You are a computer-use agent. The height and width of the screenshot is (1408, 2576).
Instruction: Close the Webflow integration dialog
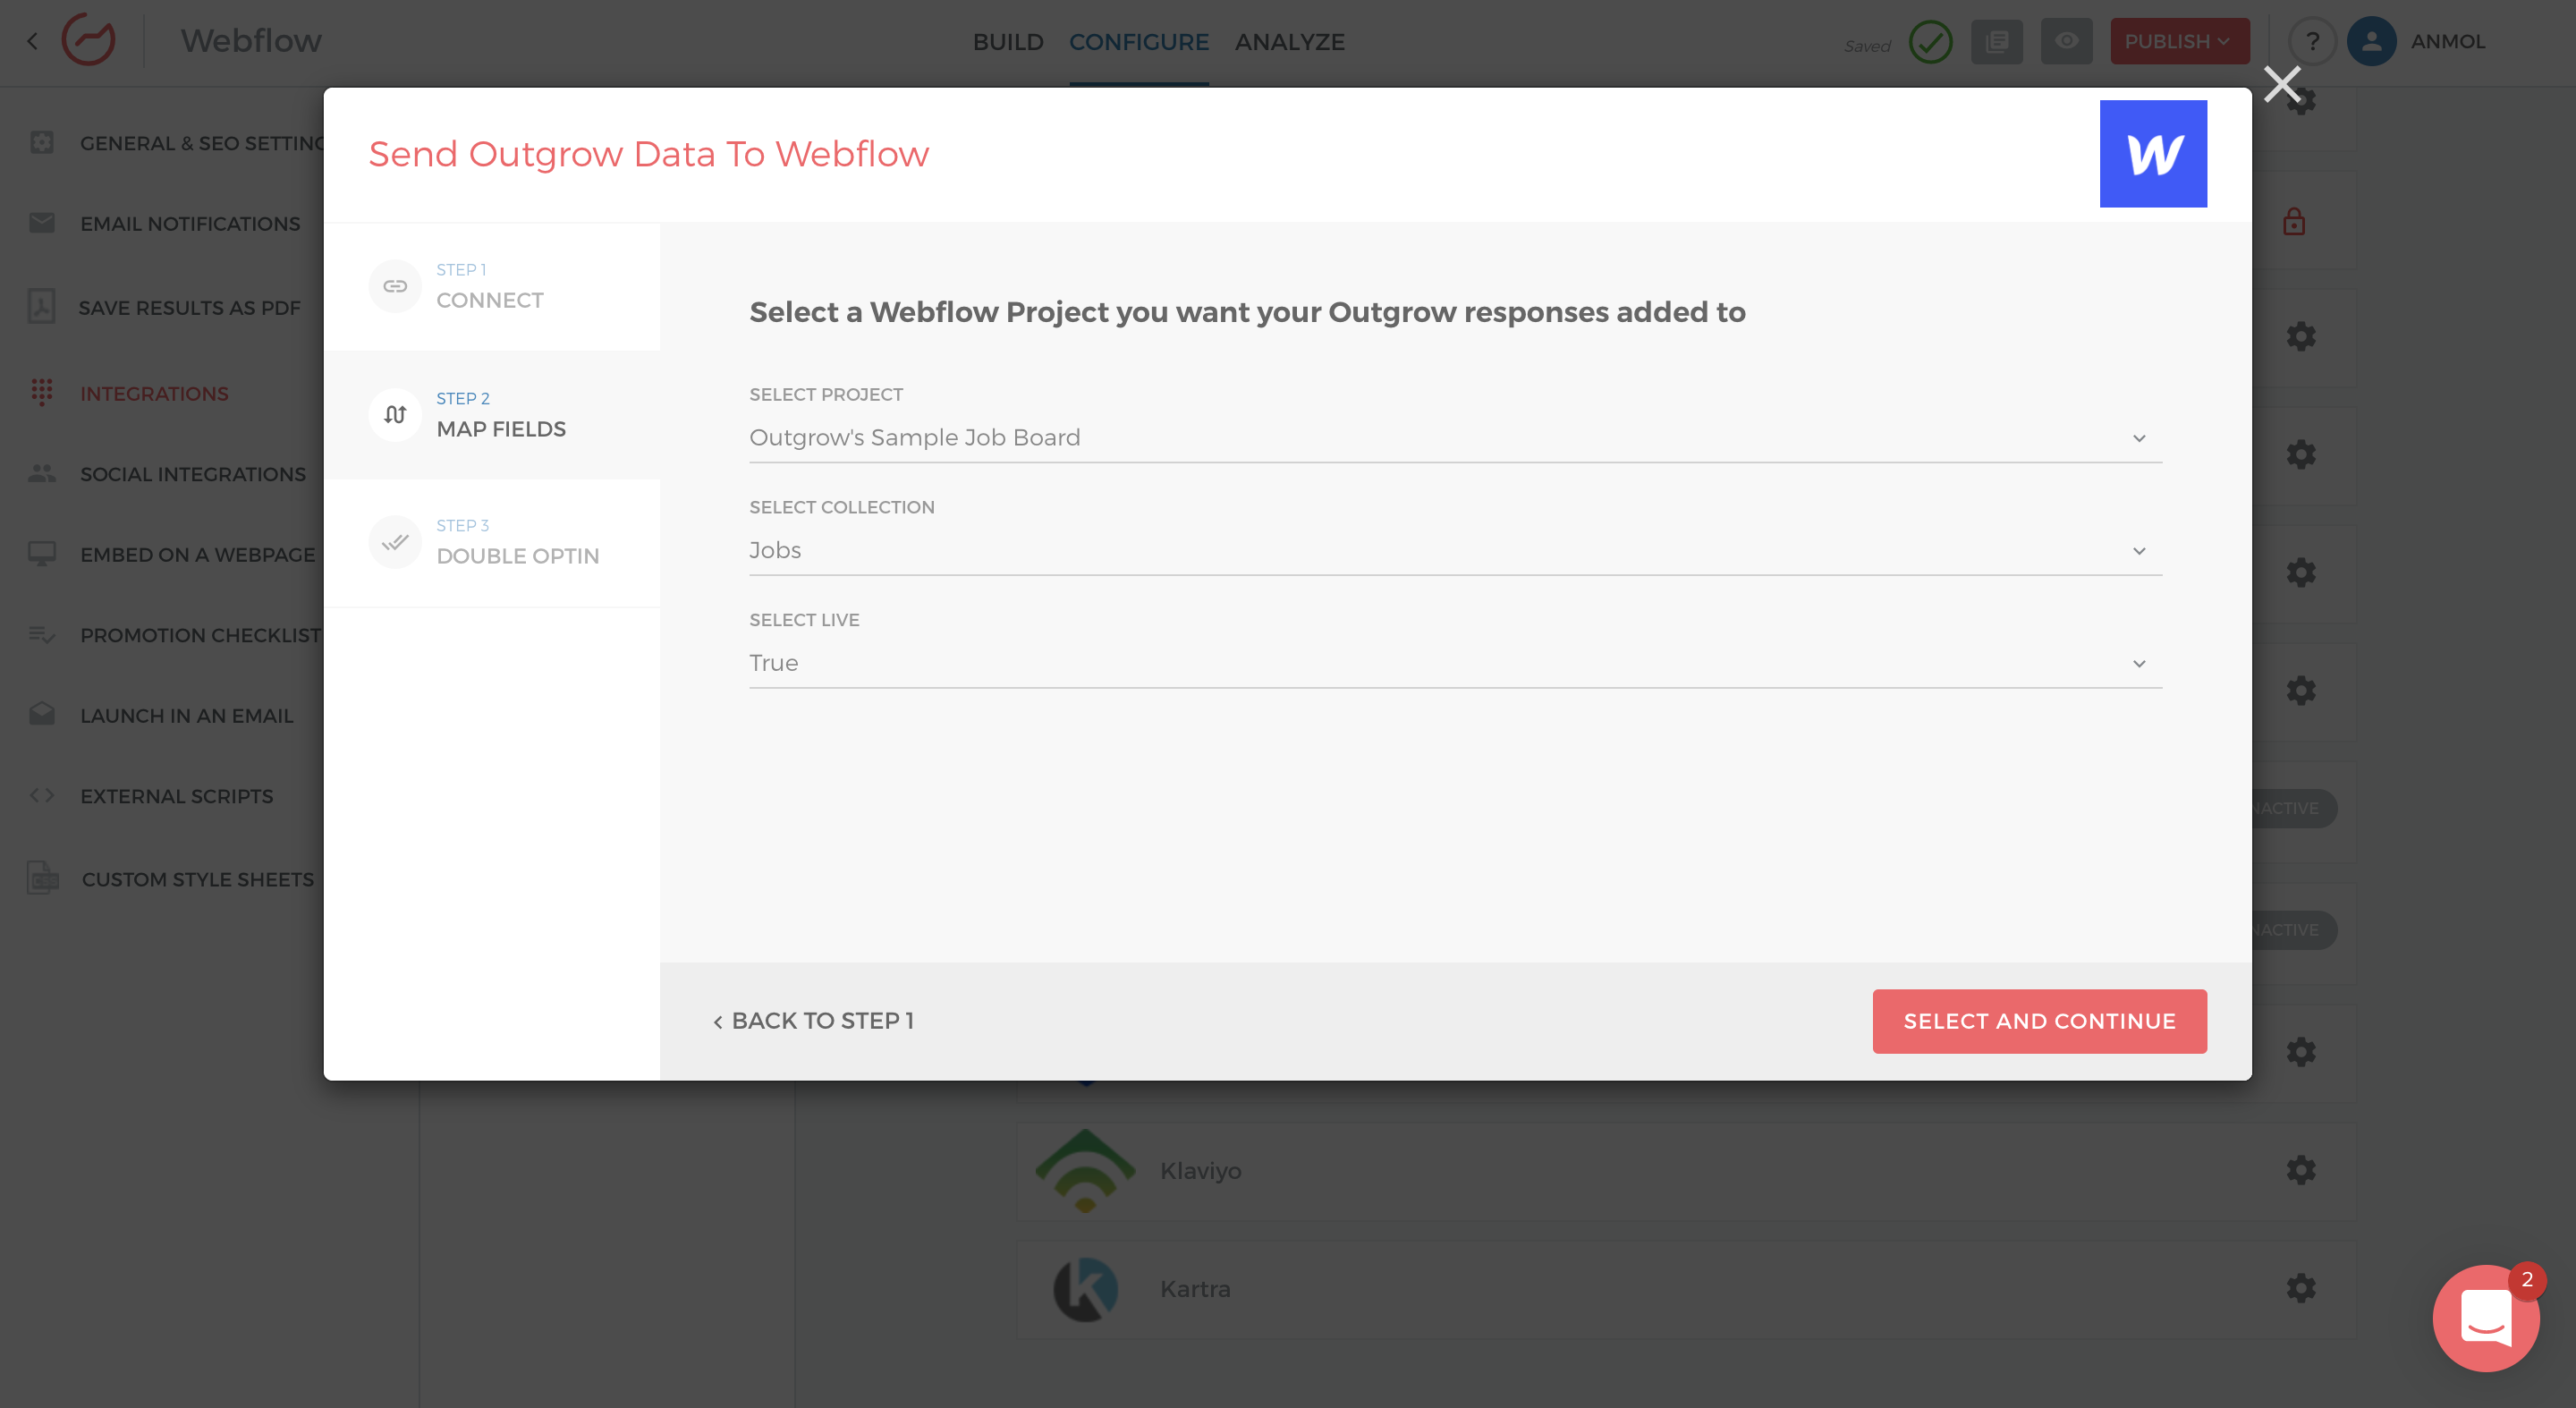(2281, 85)
